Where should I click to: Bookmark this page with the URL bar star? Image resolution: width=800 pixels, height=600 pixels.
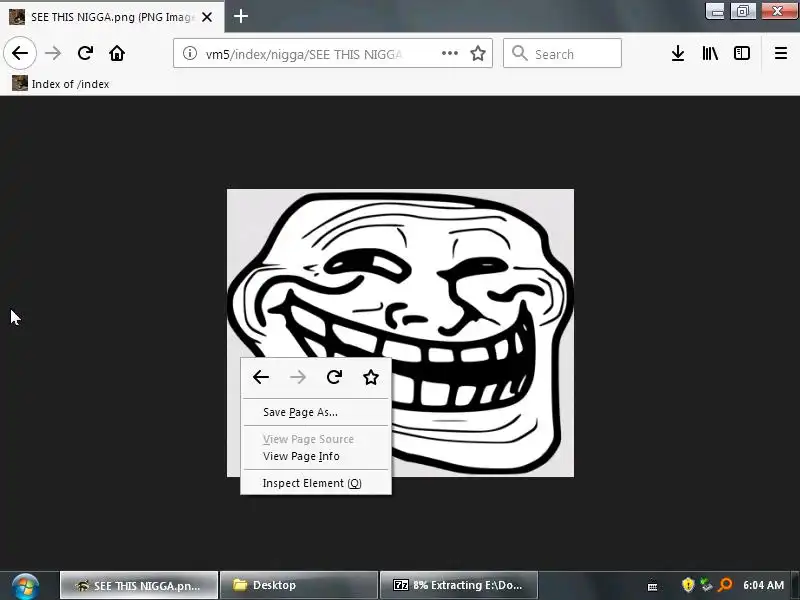(478, 53)
